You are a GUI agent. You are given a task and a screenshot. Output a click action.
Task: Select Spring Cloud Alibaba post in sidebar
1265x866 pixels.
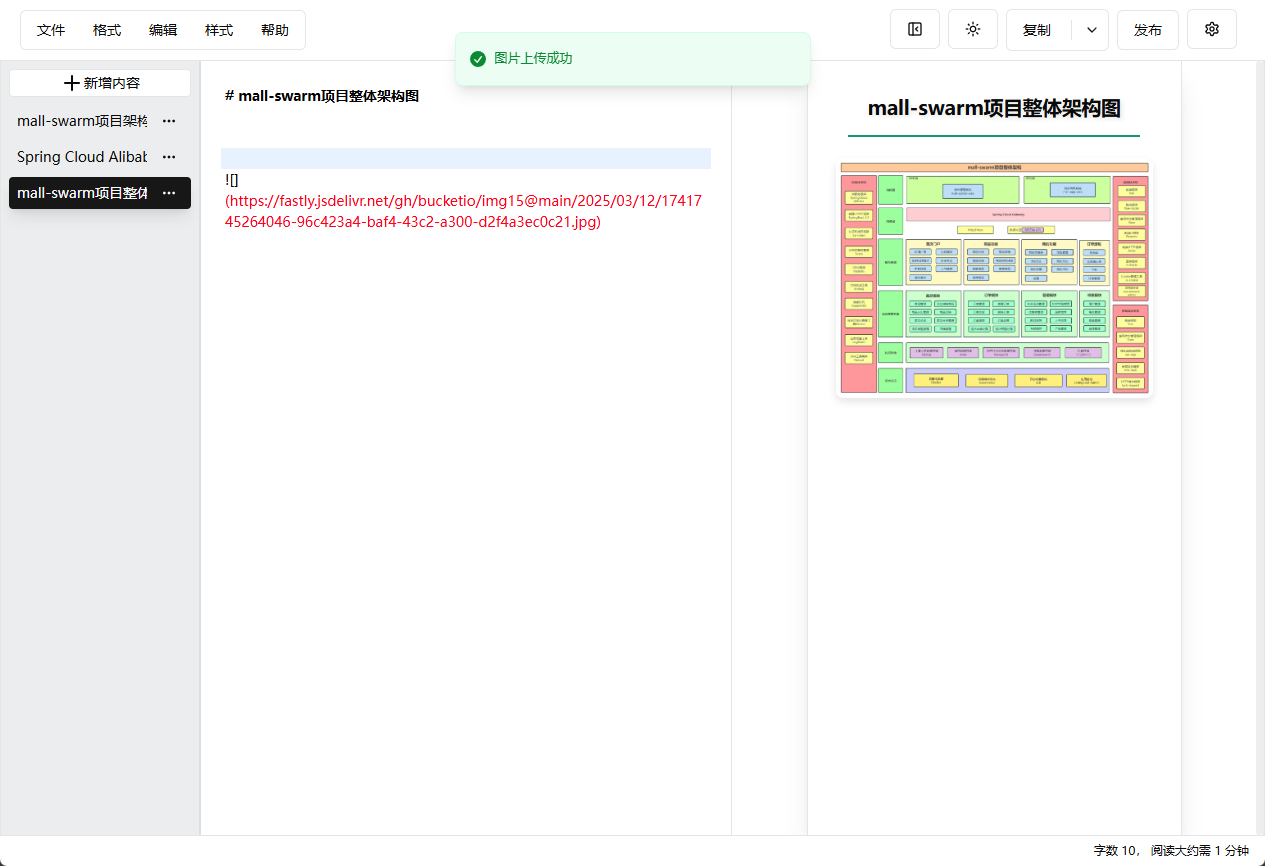(x=82, y=157)
